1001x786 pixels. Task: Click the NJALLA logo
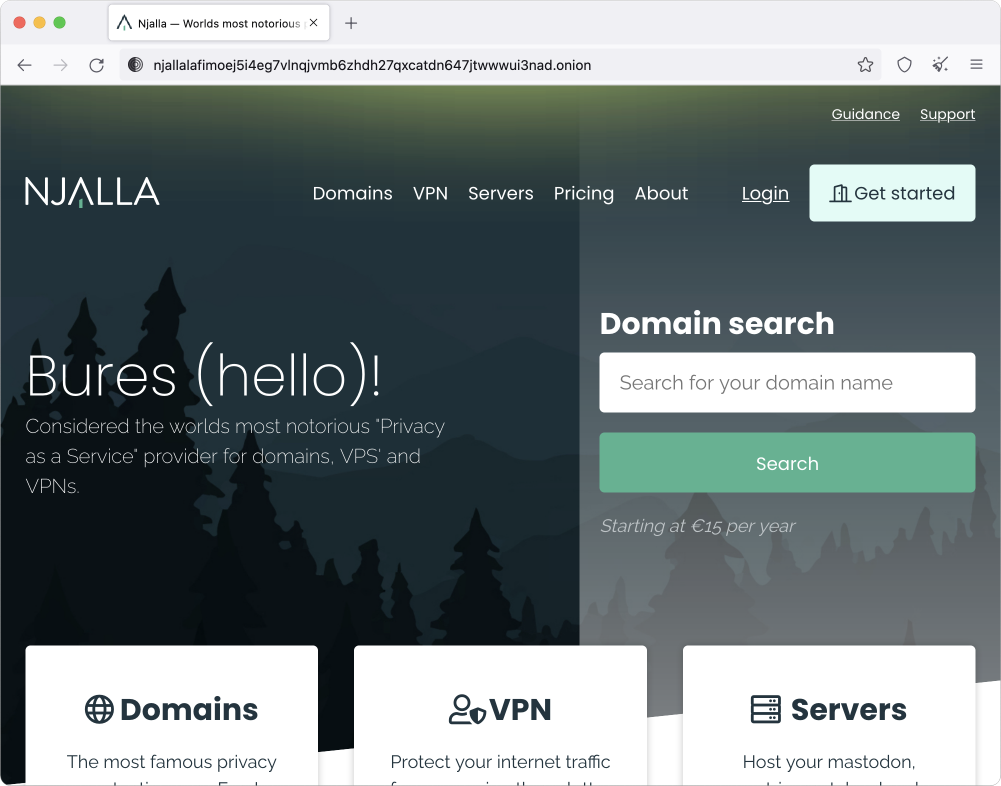92,192
